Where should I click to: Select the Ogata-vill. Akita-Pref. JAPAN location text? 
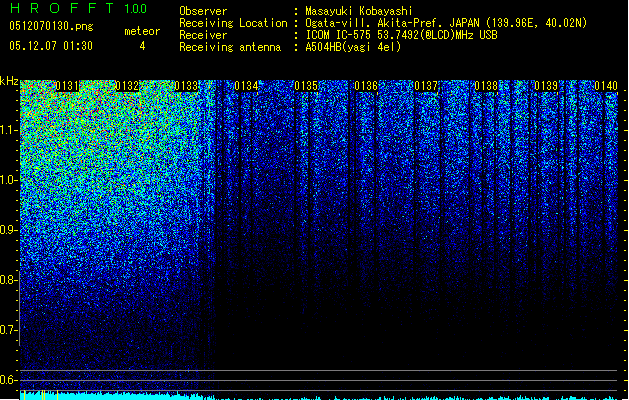coord(446,23)
